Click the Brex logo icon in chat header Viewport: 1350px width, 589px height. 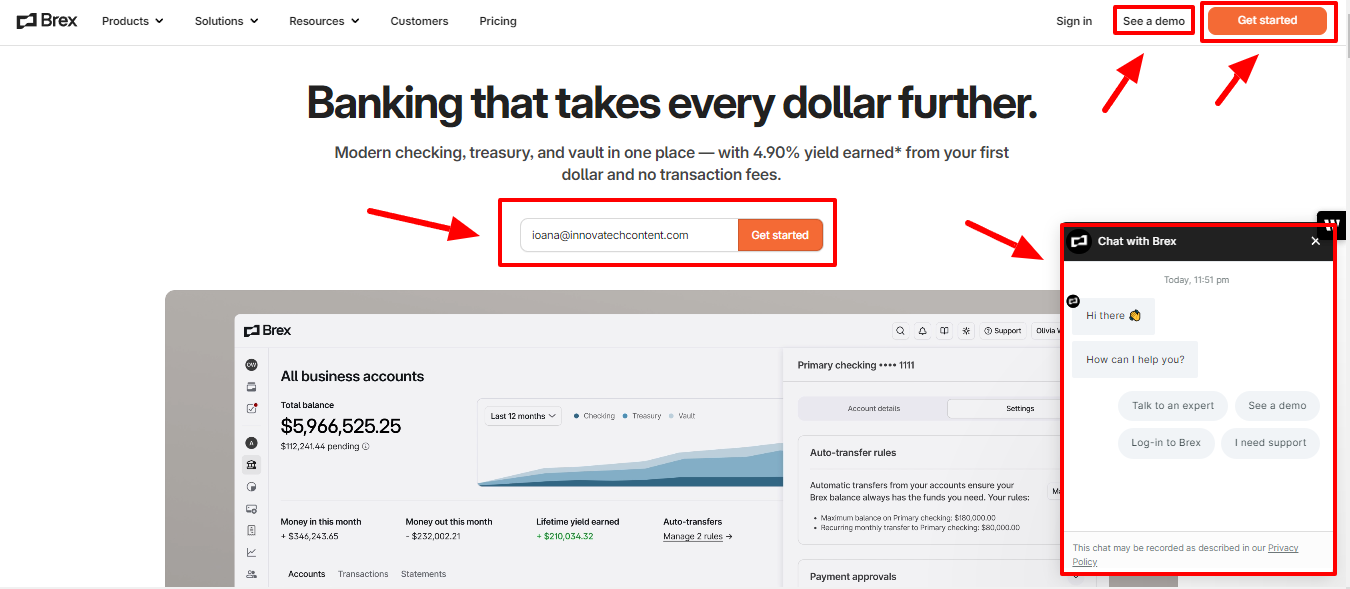[1079, 241]
